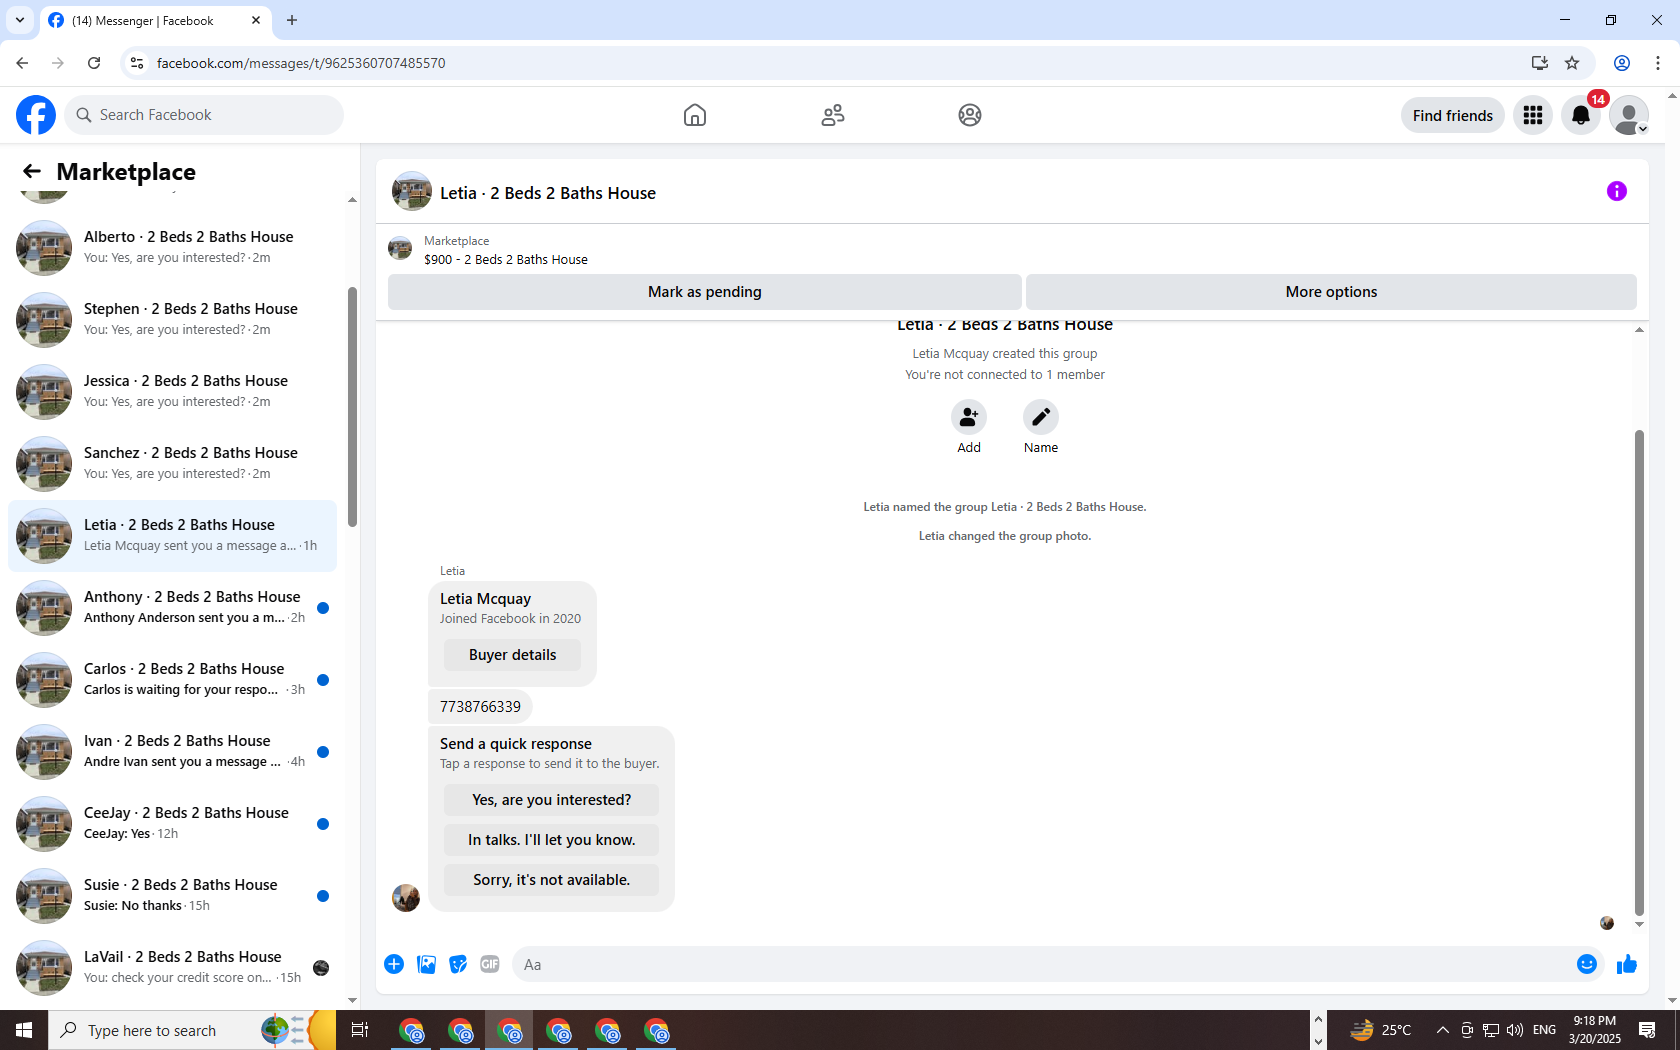This screenshot has width=1680, height=1050.
Task: Open the emoji picker in message box
Action: coord(1587,964)
